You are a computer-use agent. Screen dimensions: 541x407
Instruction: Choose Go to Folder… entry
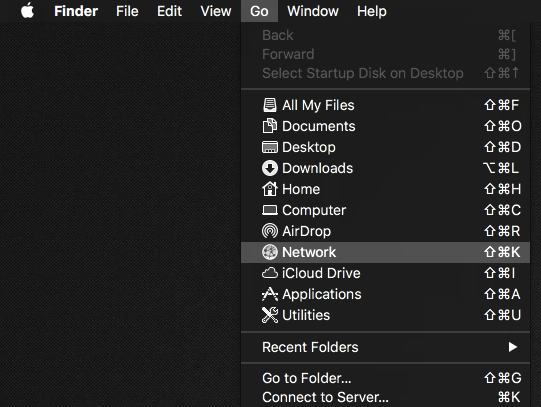pyautogui.click(x=385, y=378)
